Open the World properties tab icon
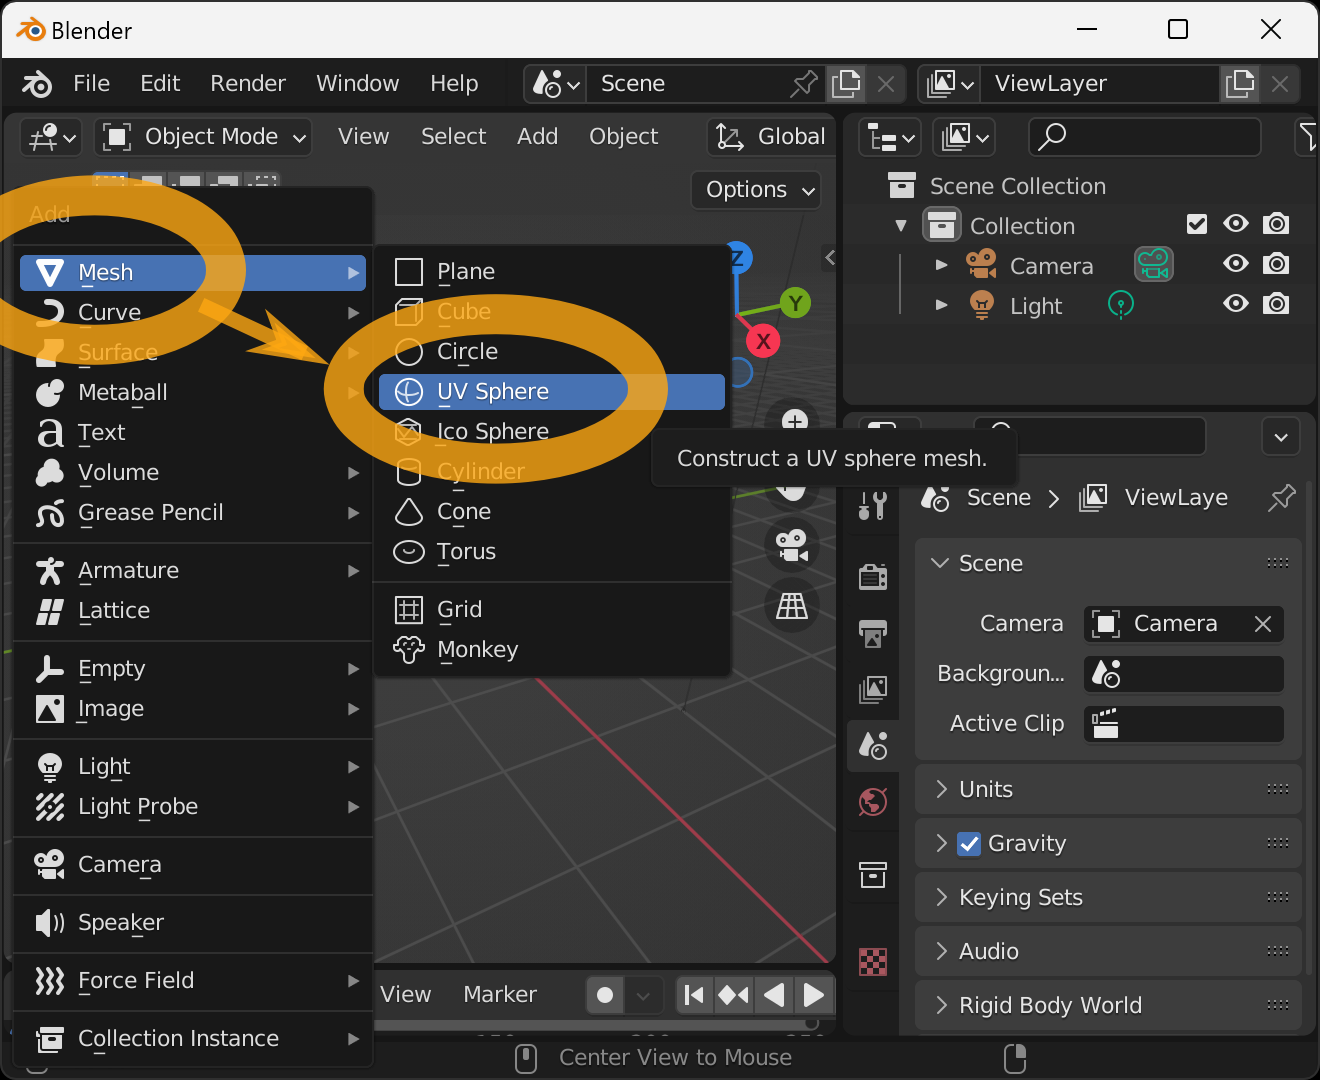This screenshot has width=1320, height=1080. (x=873, y=801)
